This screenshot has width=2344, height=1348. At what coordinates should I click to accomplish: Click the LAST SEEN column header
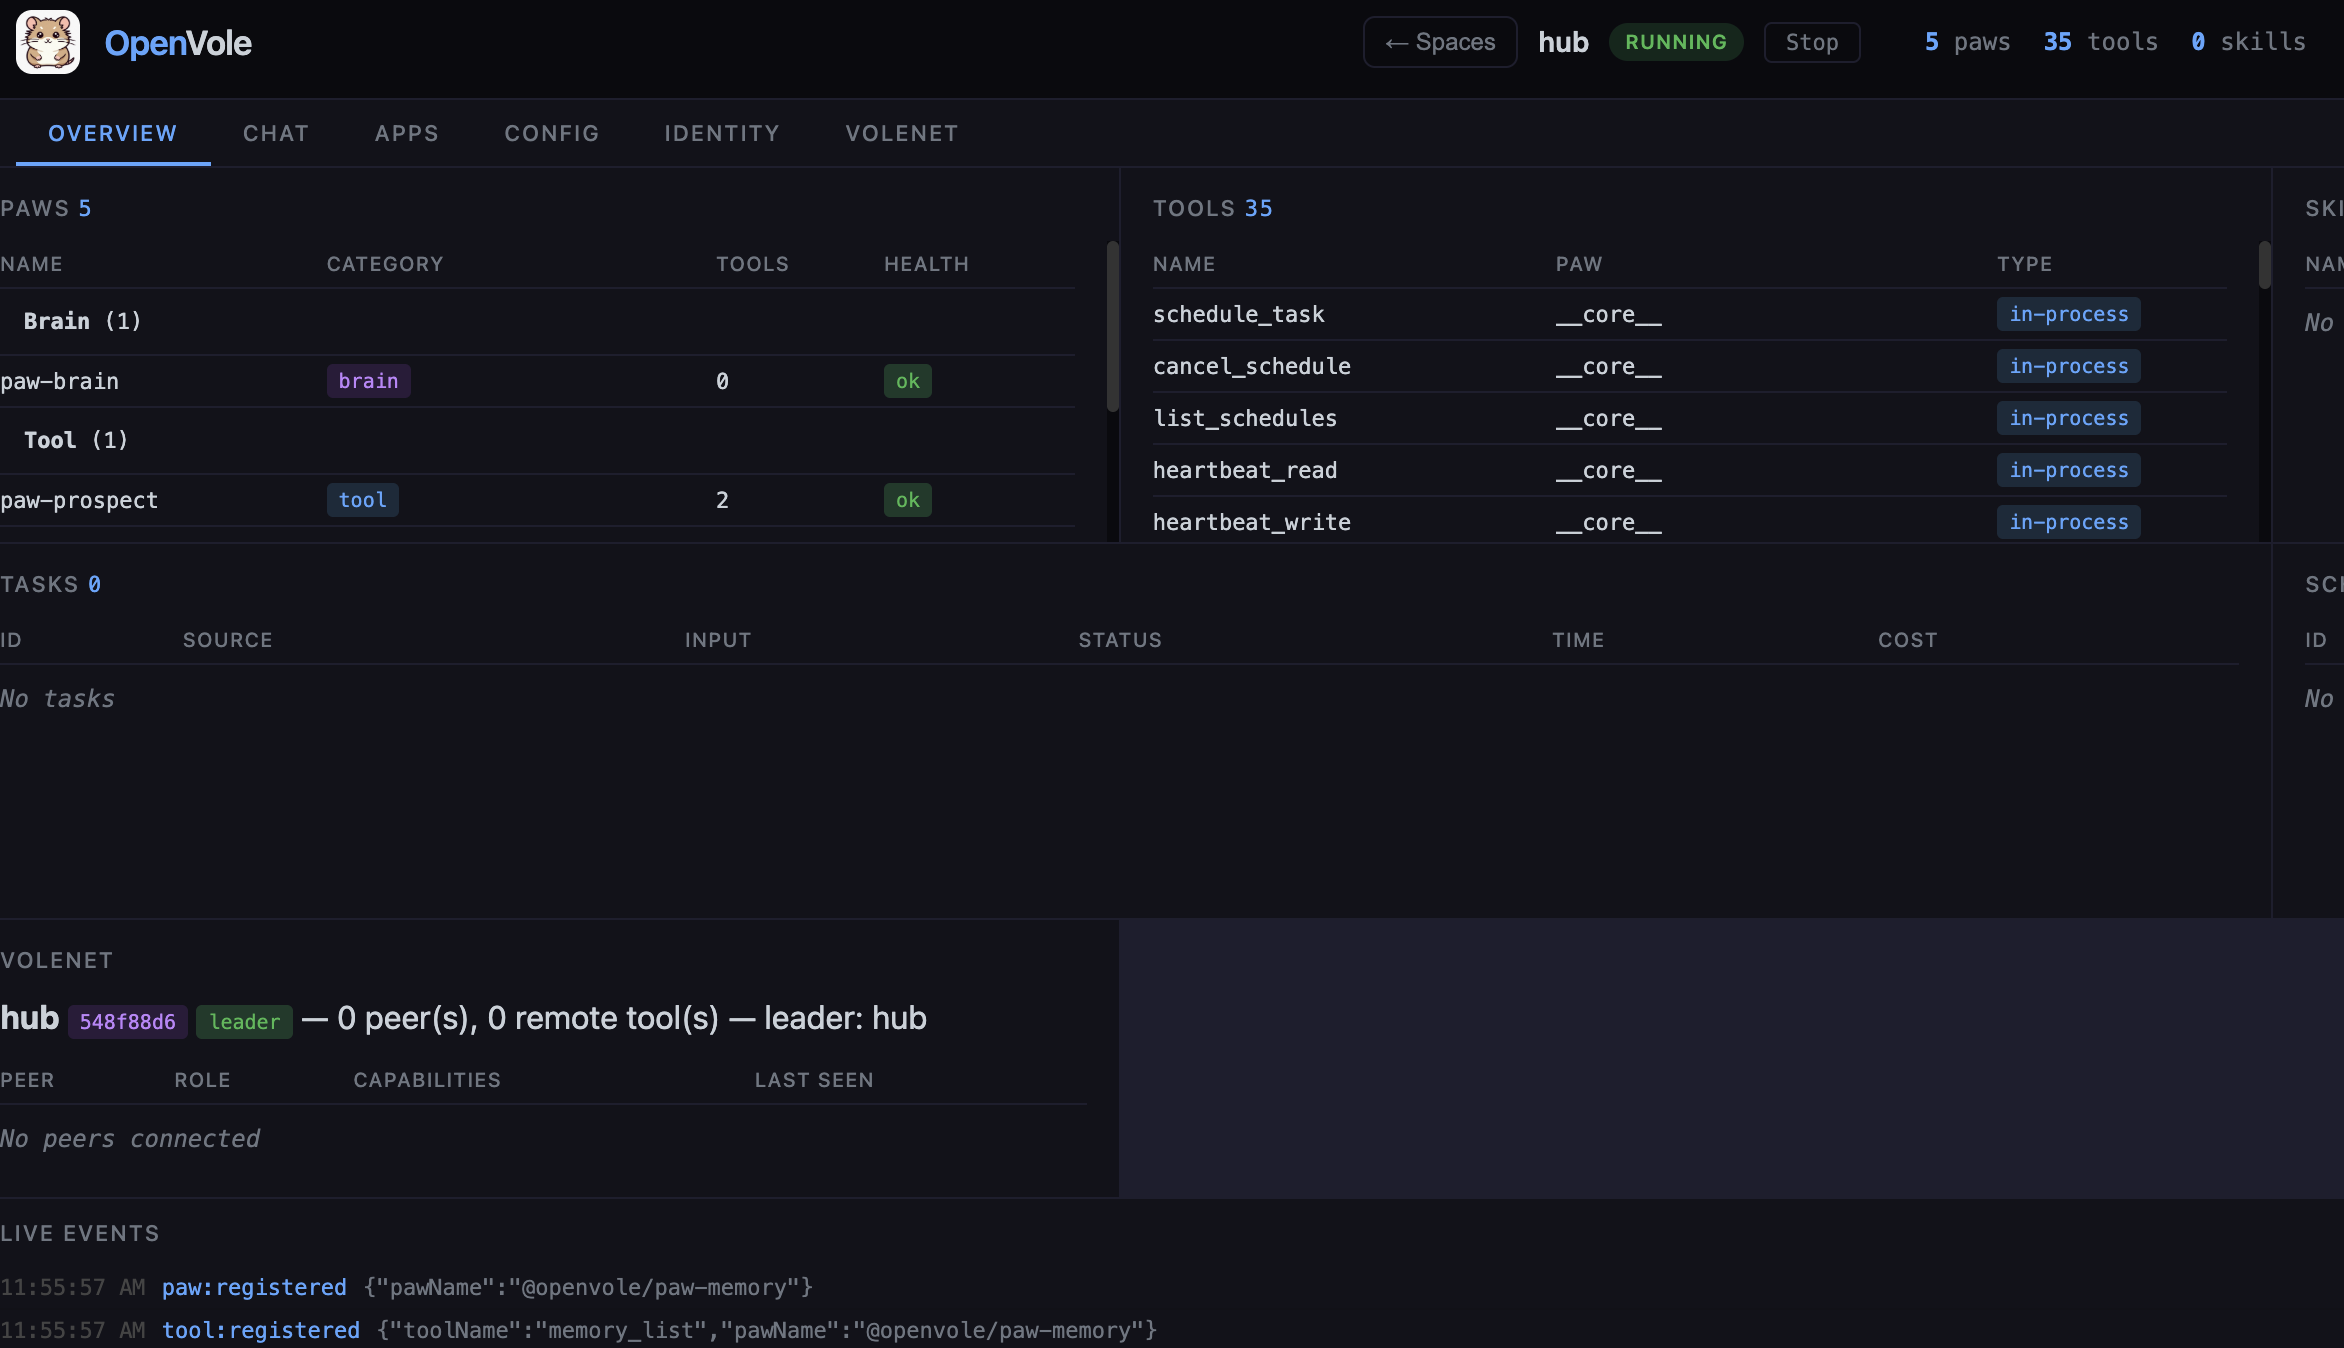tap(814, 1080)
